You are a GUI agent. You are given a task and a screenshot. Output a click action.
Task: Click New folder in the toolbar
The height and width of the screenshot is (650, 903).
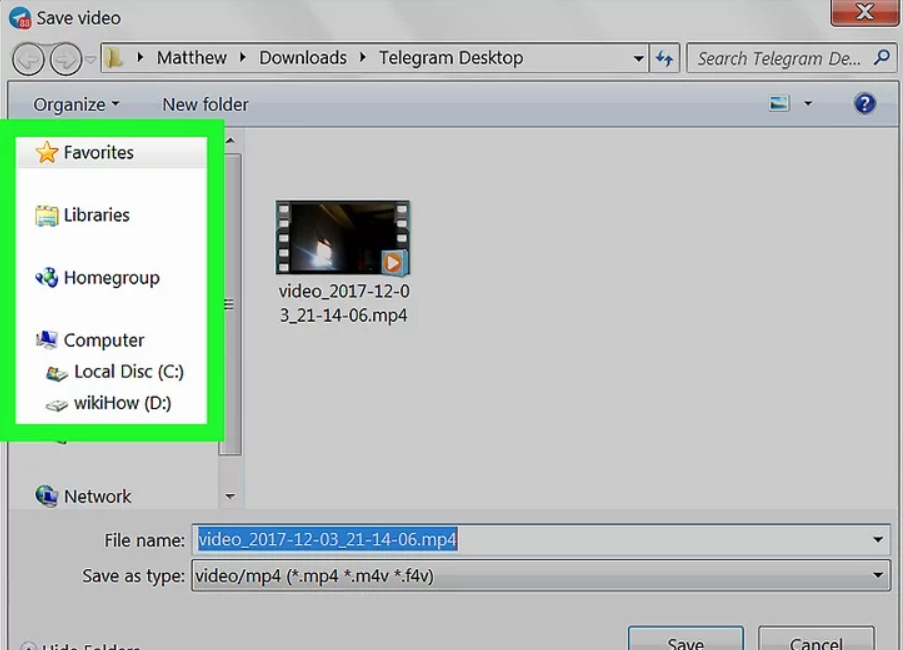tap(205, 104)
